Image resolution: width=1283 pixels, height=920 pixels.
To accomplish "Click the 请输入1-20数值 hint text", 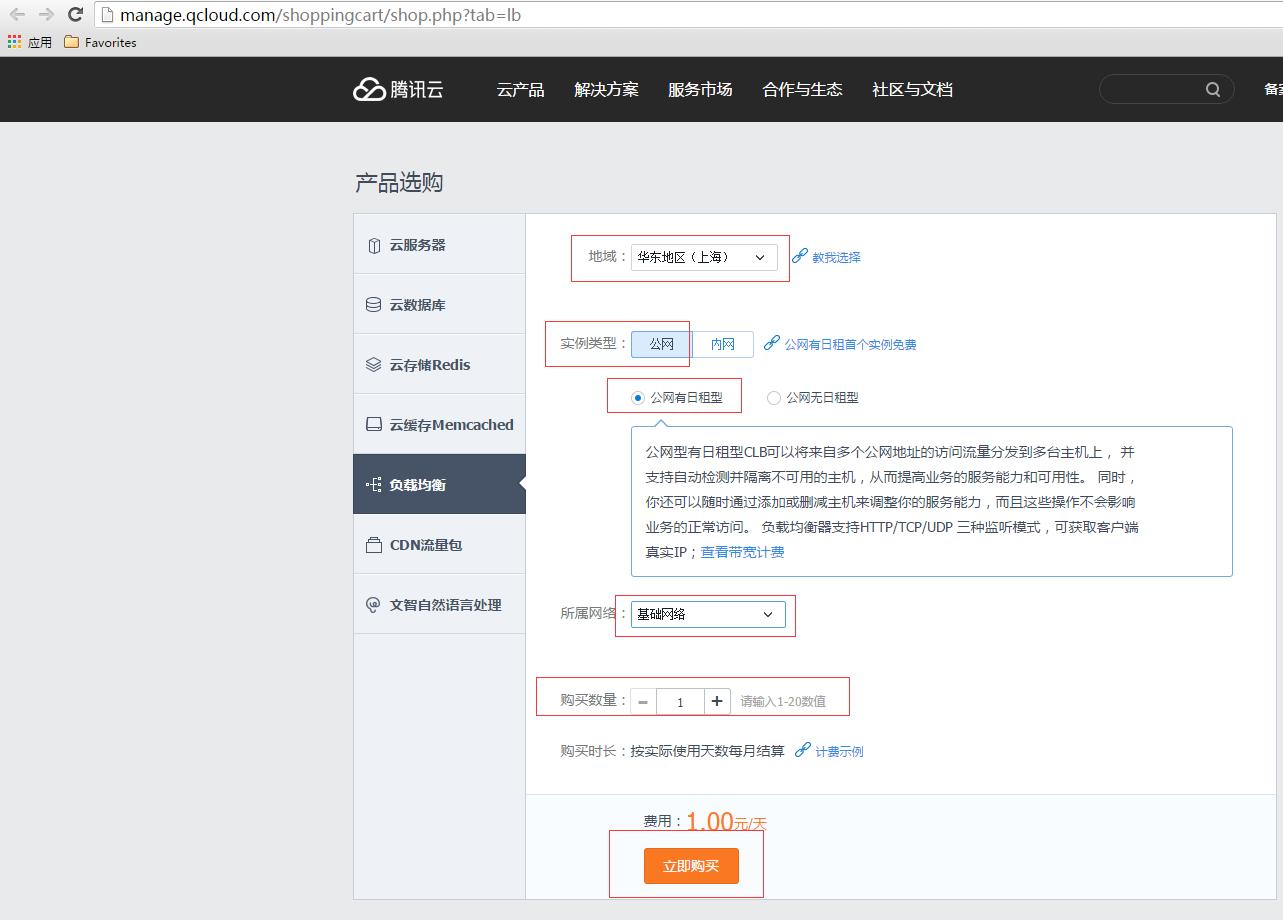I will [783, 701].
